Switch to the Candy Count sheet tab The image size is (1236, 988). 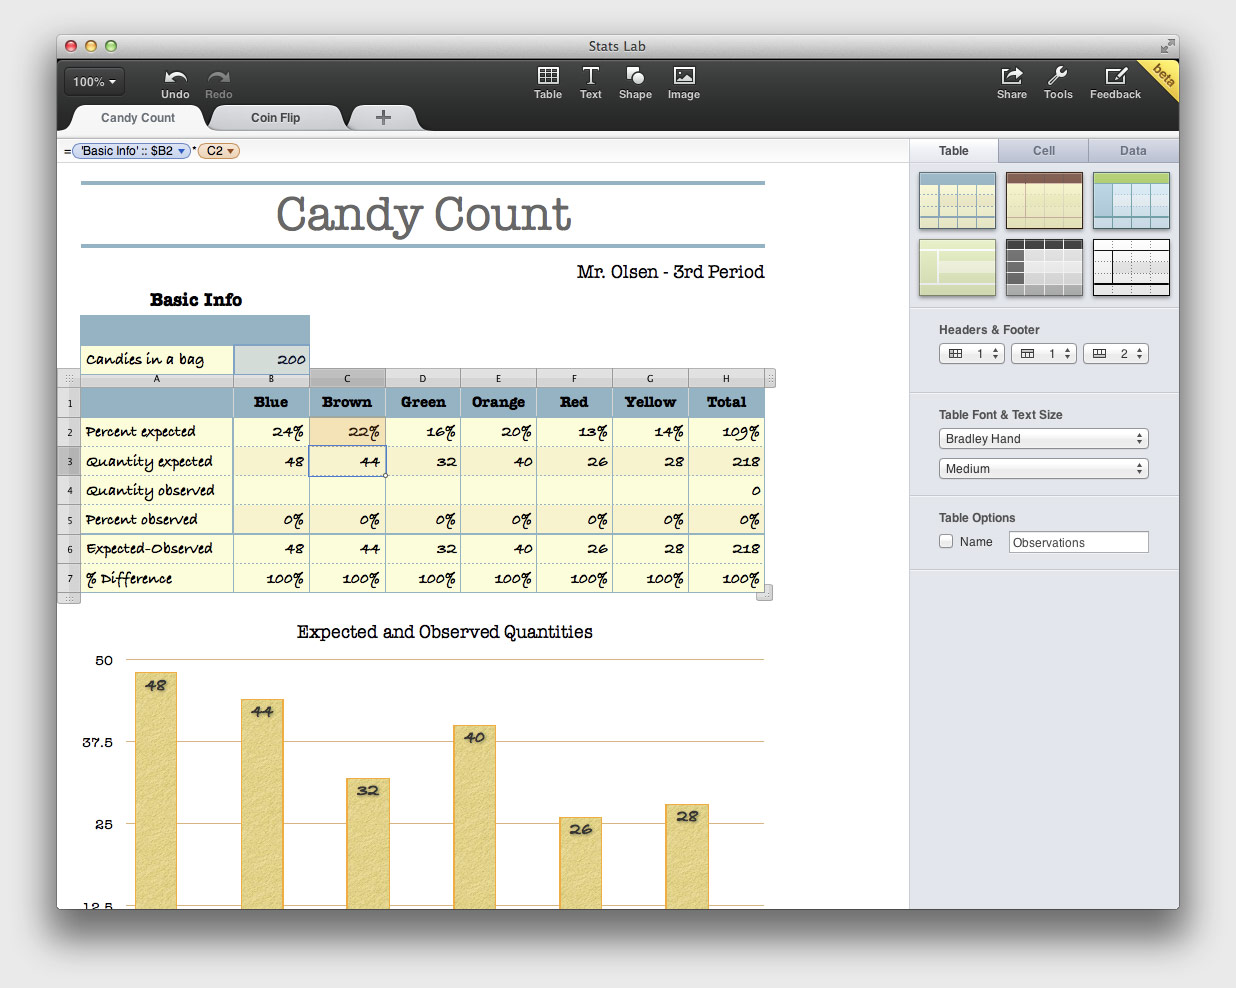(138, 117)
